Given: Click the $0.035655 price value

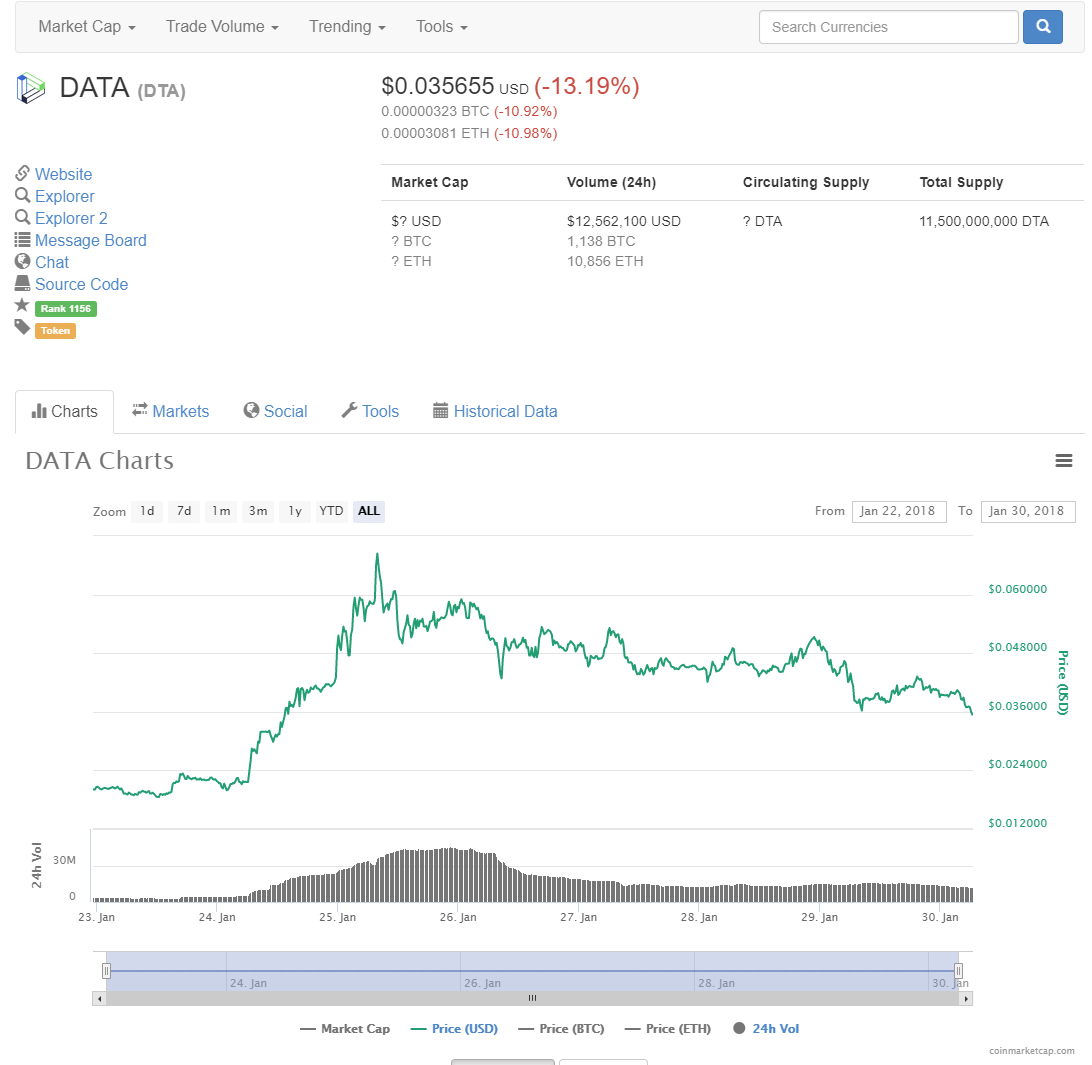Looking at the screenshot, I should point(437,86).
